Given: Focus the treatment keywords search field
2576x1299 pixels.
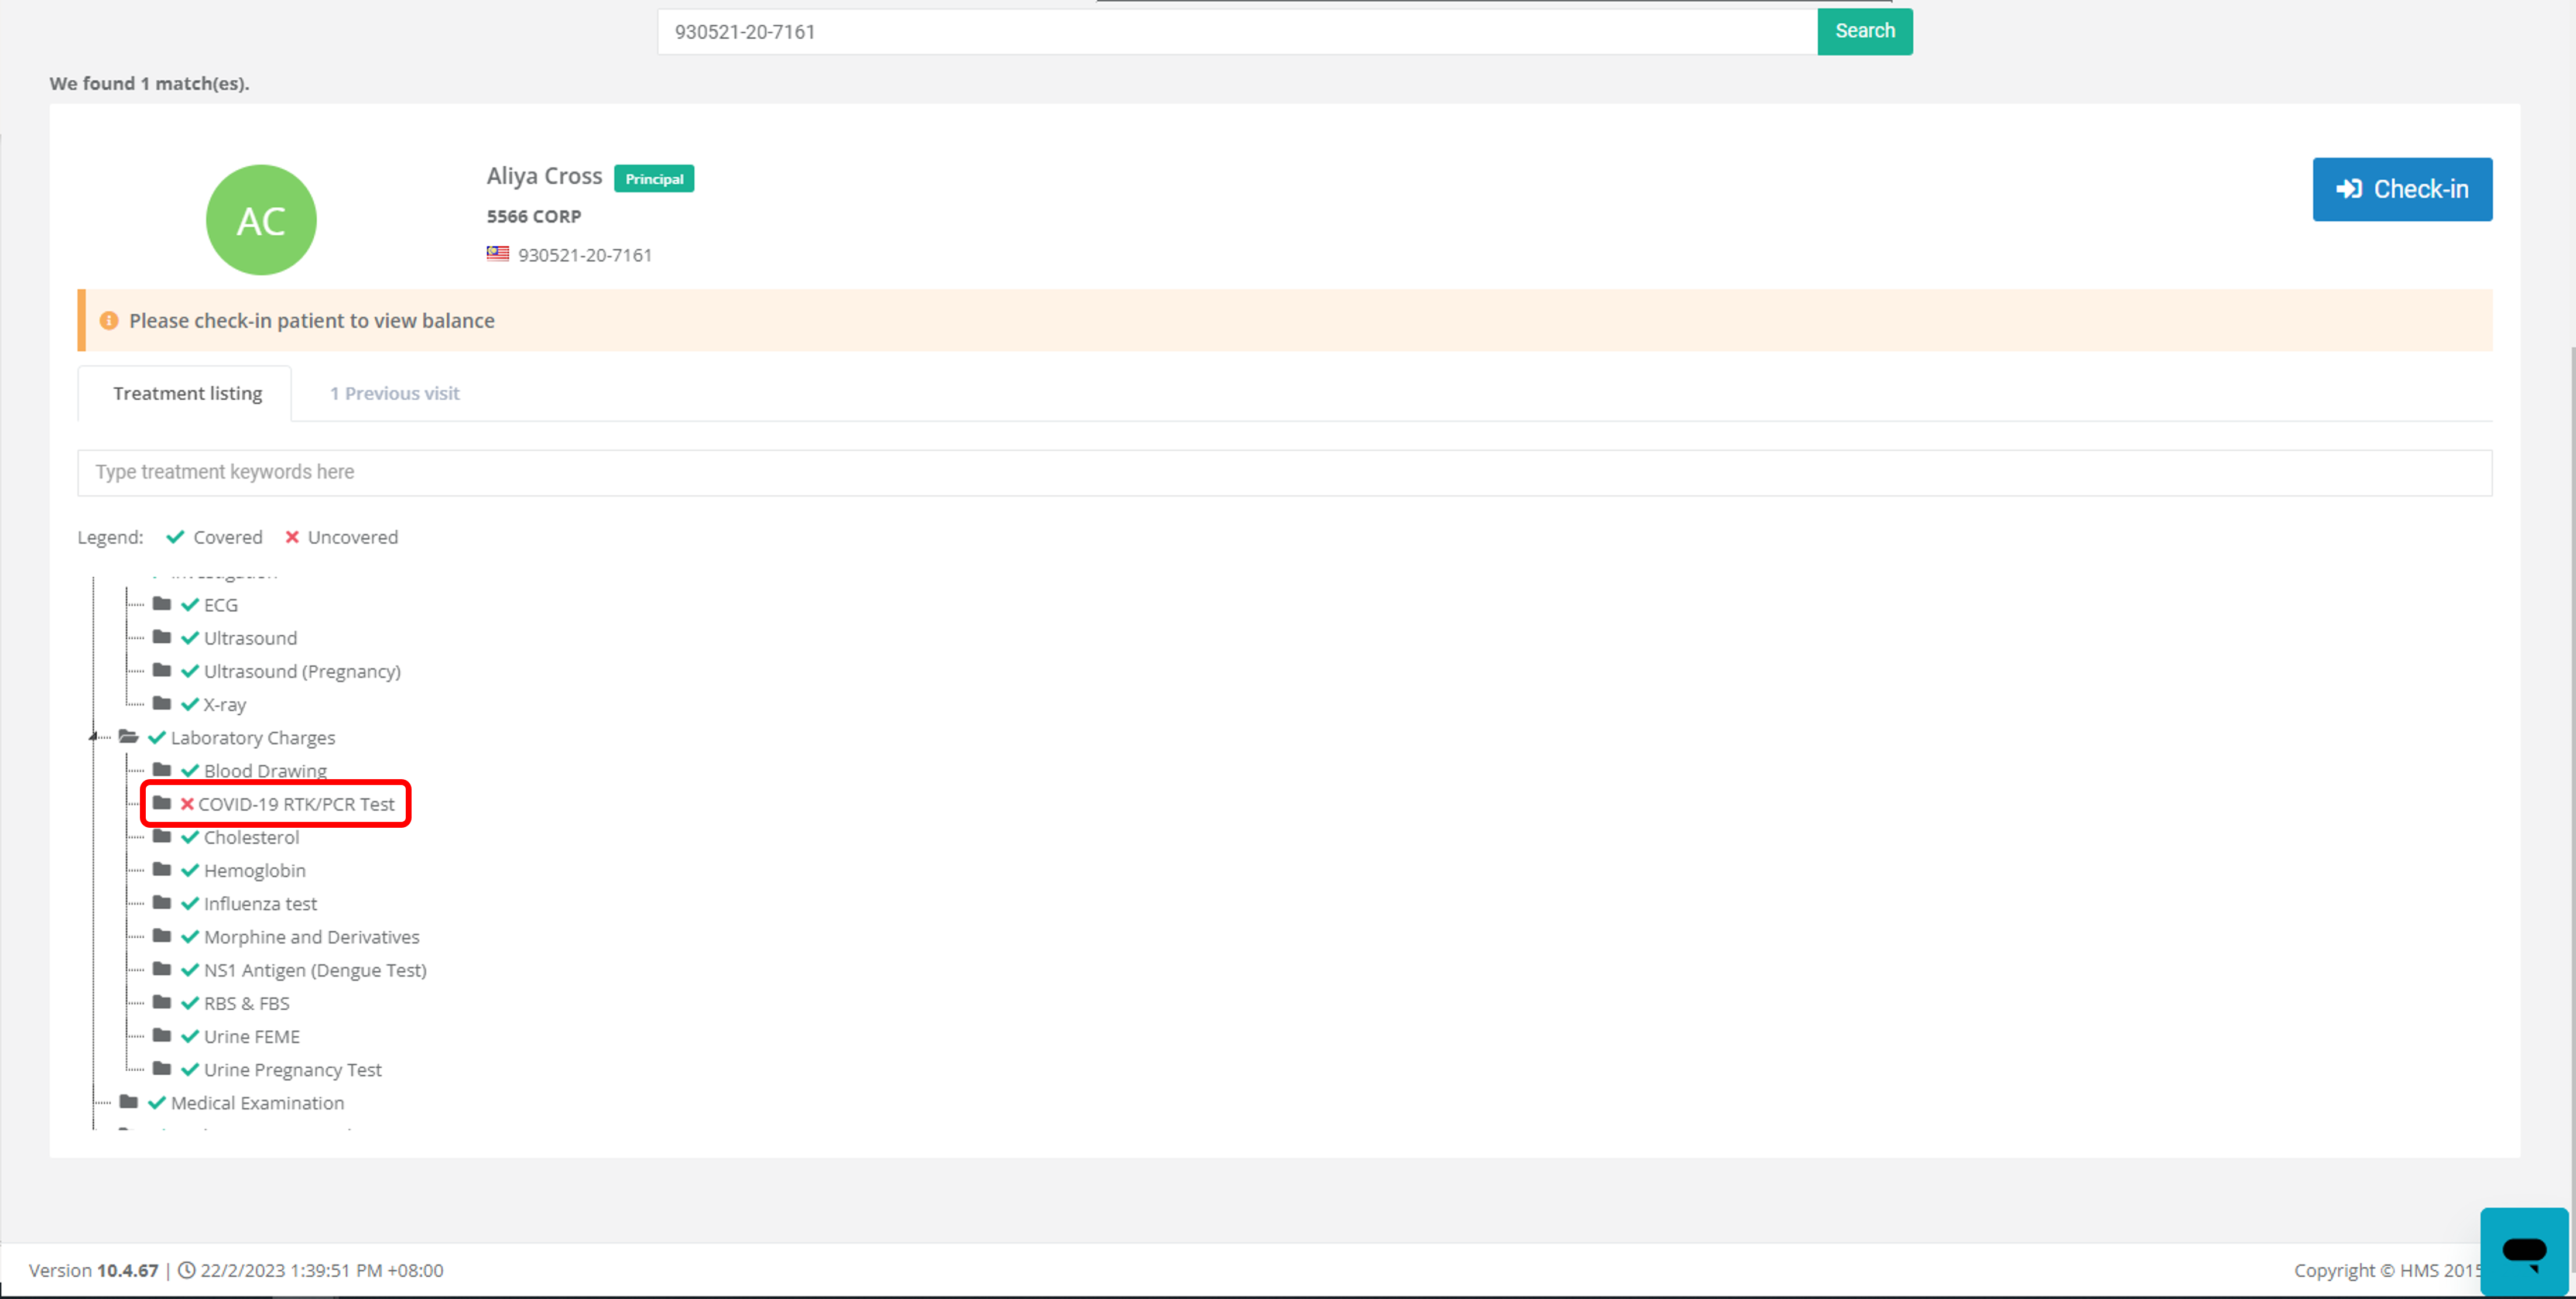Looking at the screenshot, I should [x=1284, y=472].
